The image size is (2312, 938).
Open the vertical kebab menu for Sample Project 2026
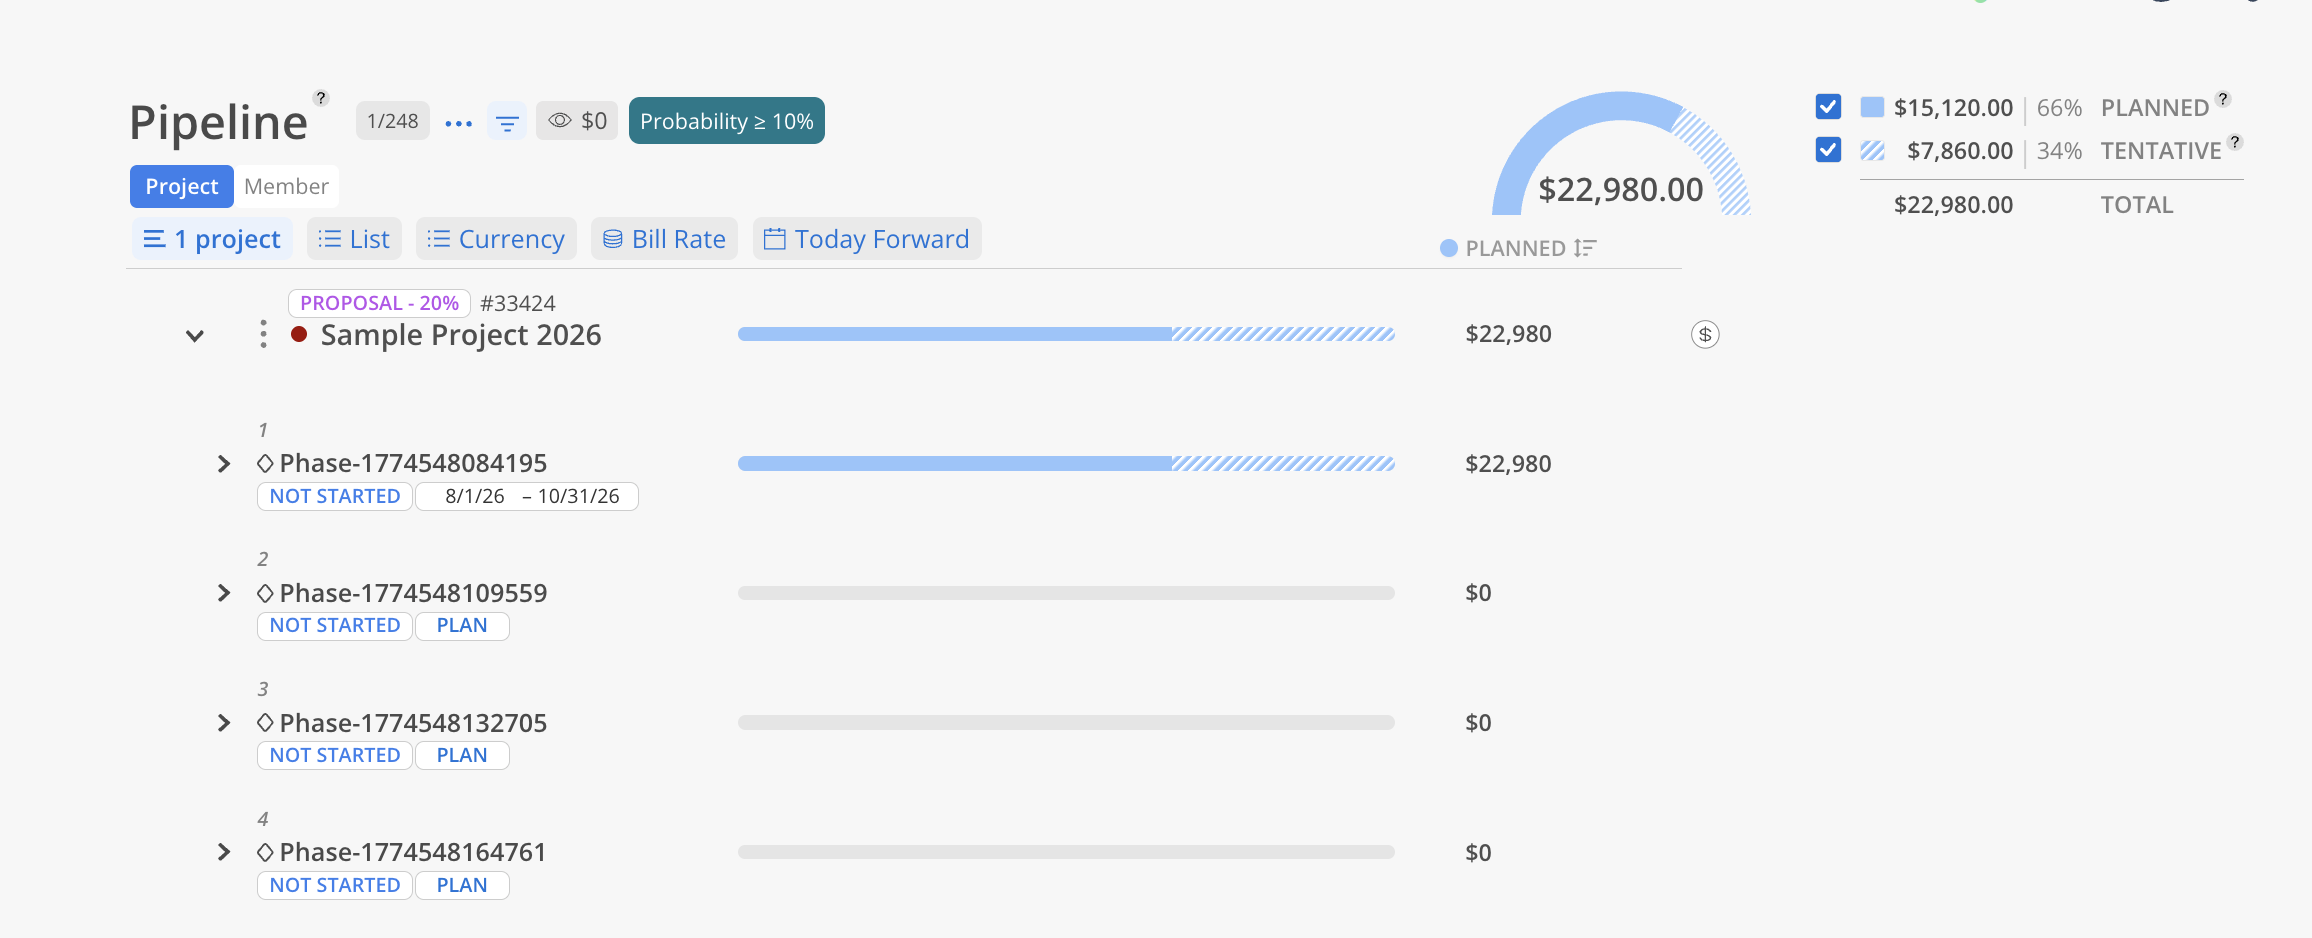click(x=263, y=334)
